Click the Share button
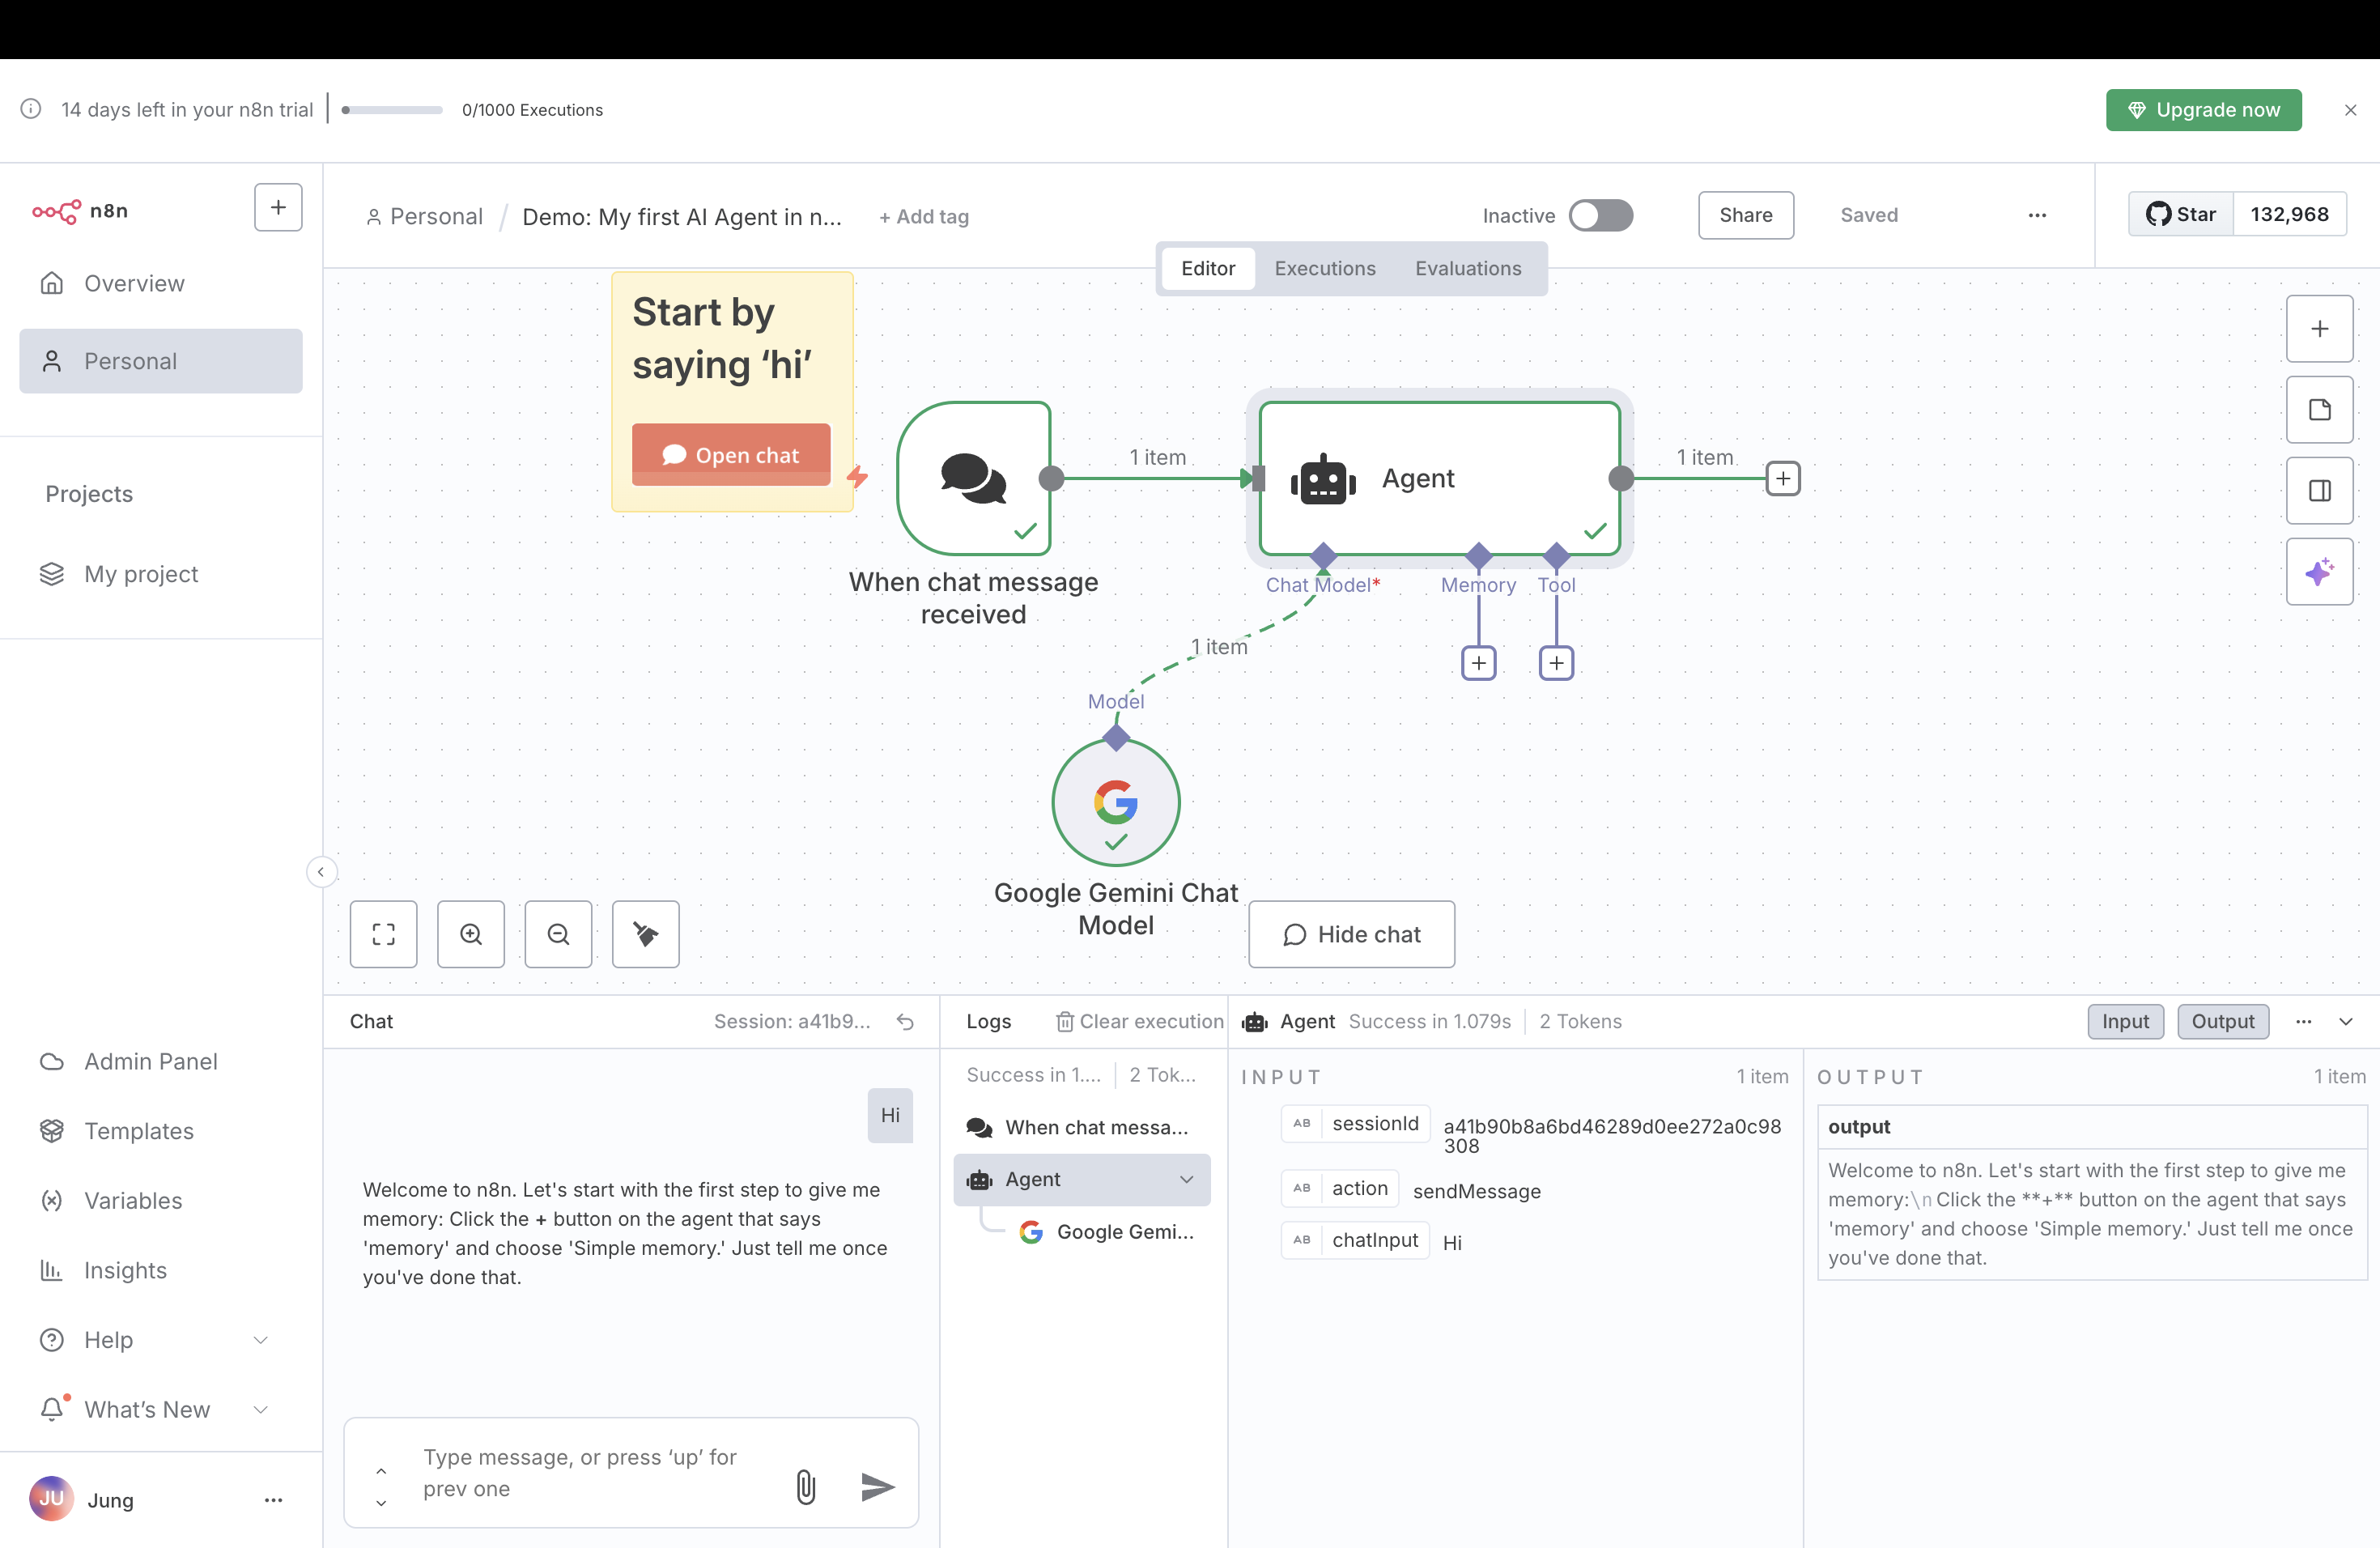This screenshot has width=2380, height=1548. coord(1745,215)
